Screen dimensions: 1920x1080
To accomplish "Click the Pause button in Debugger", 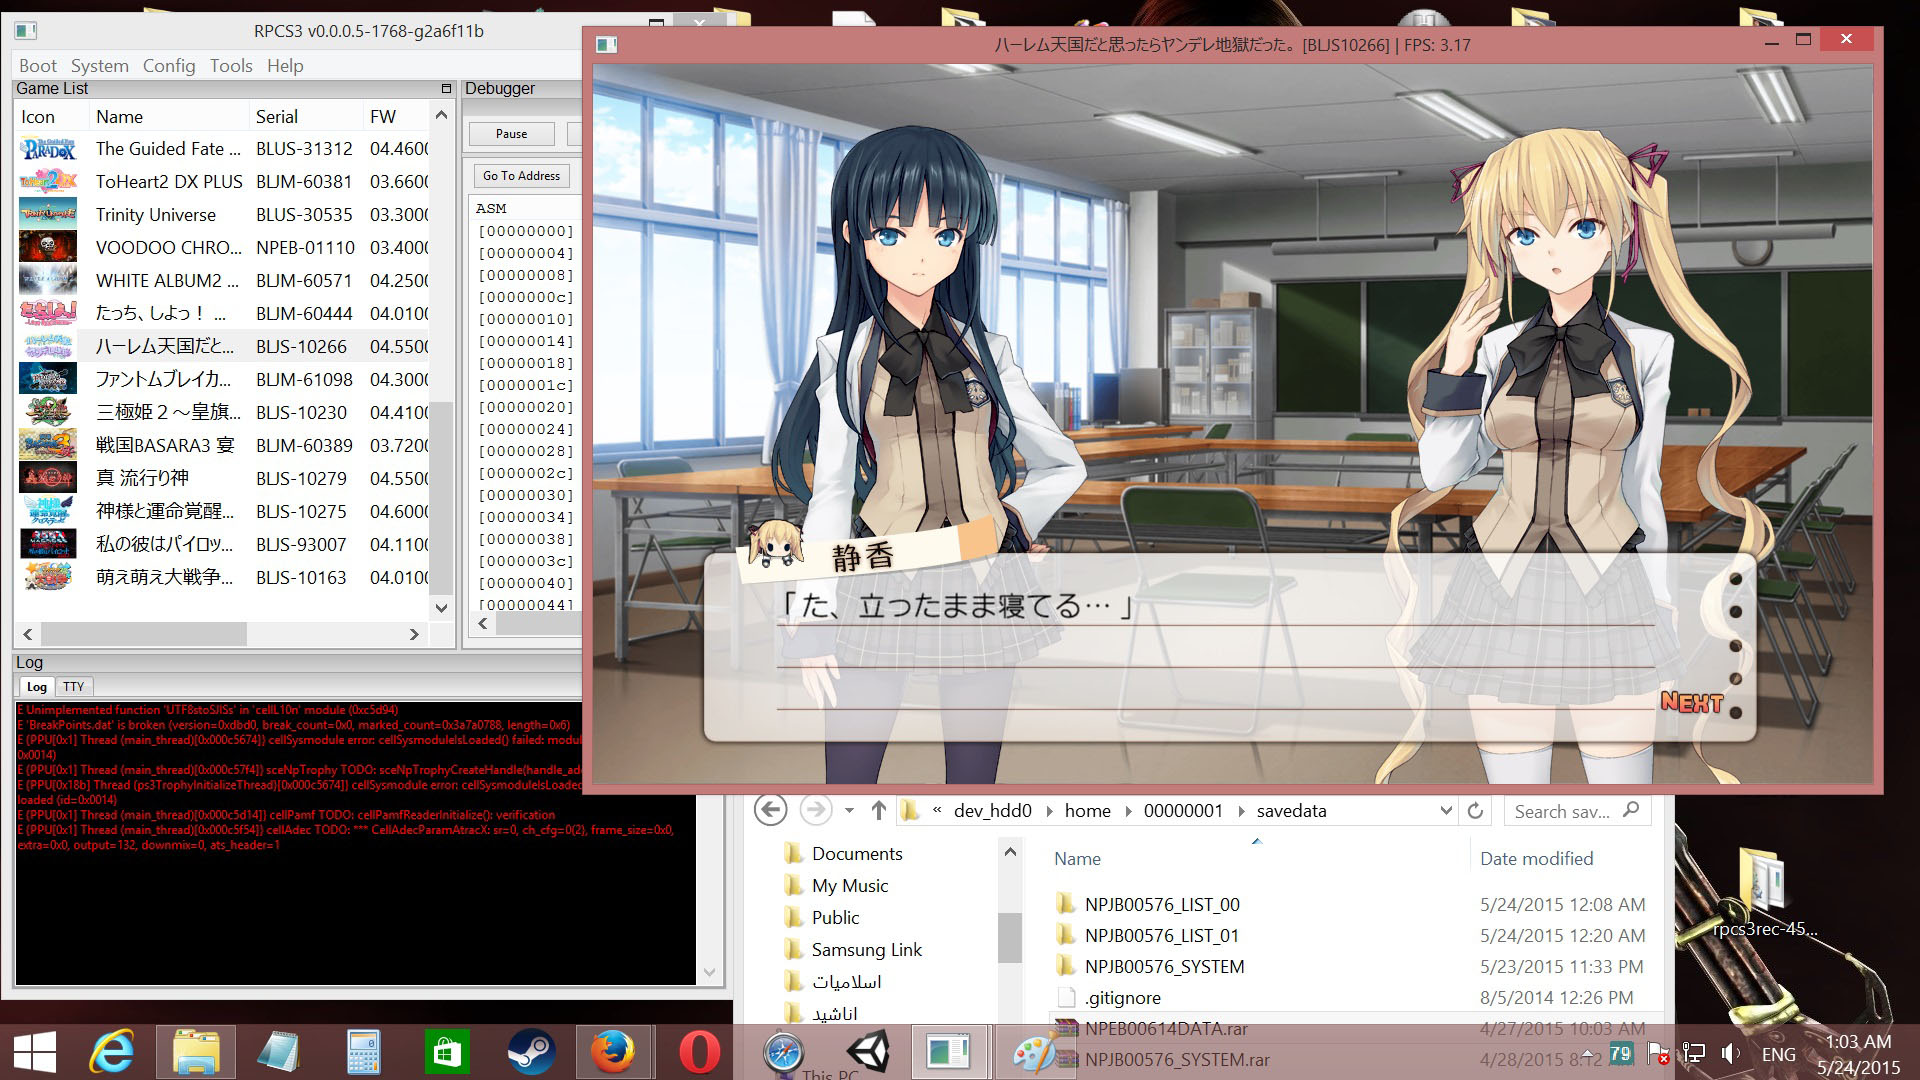I will pos(511,133).
